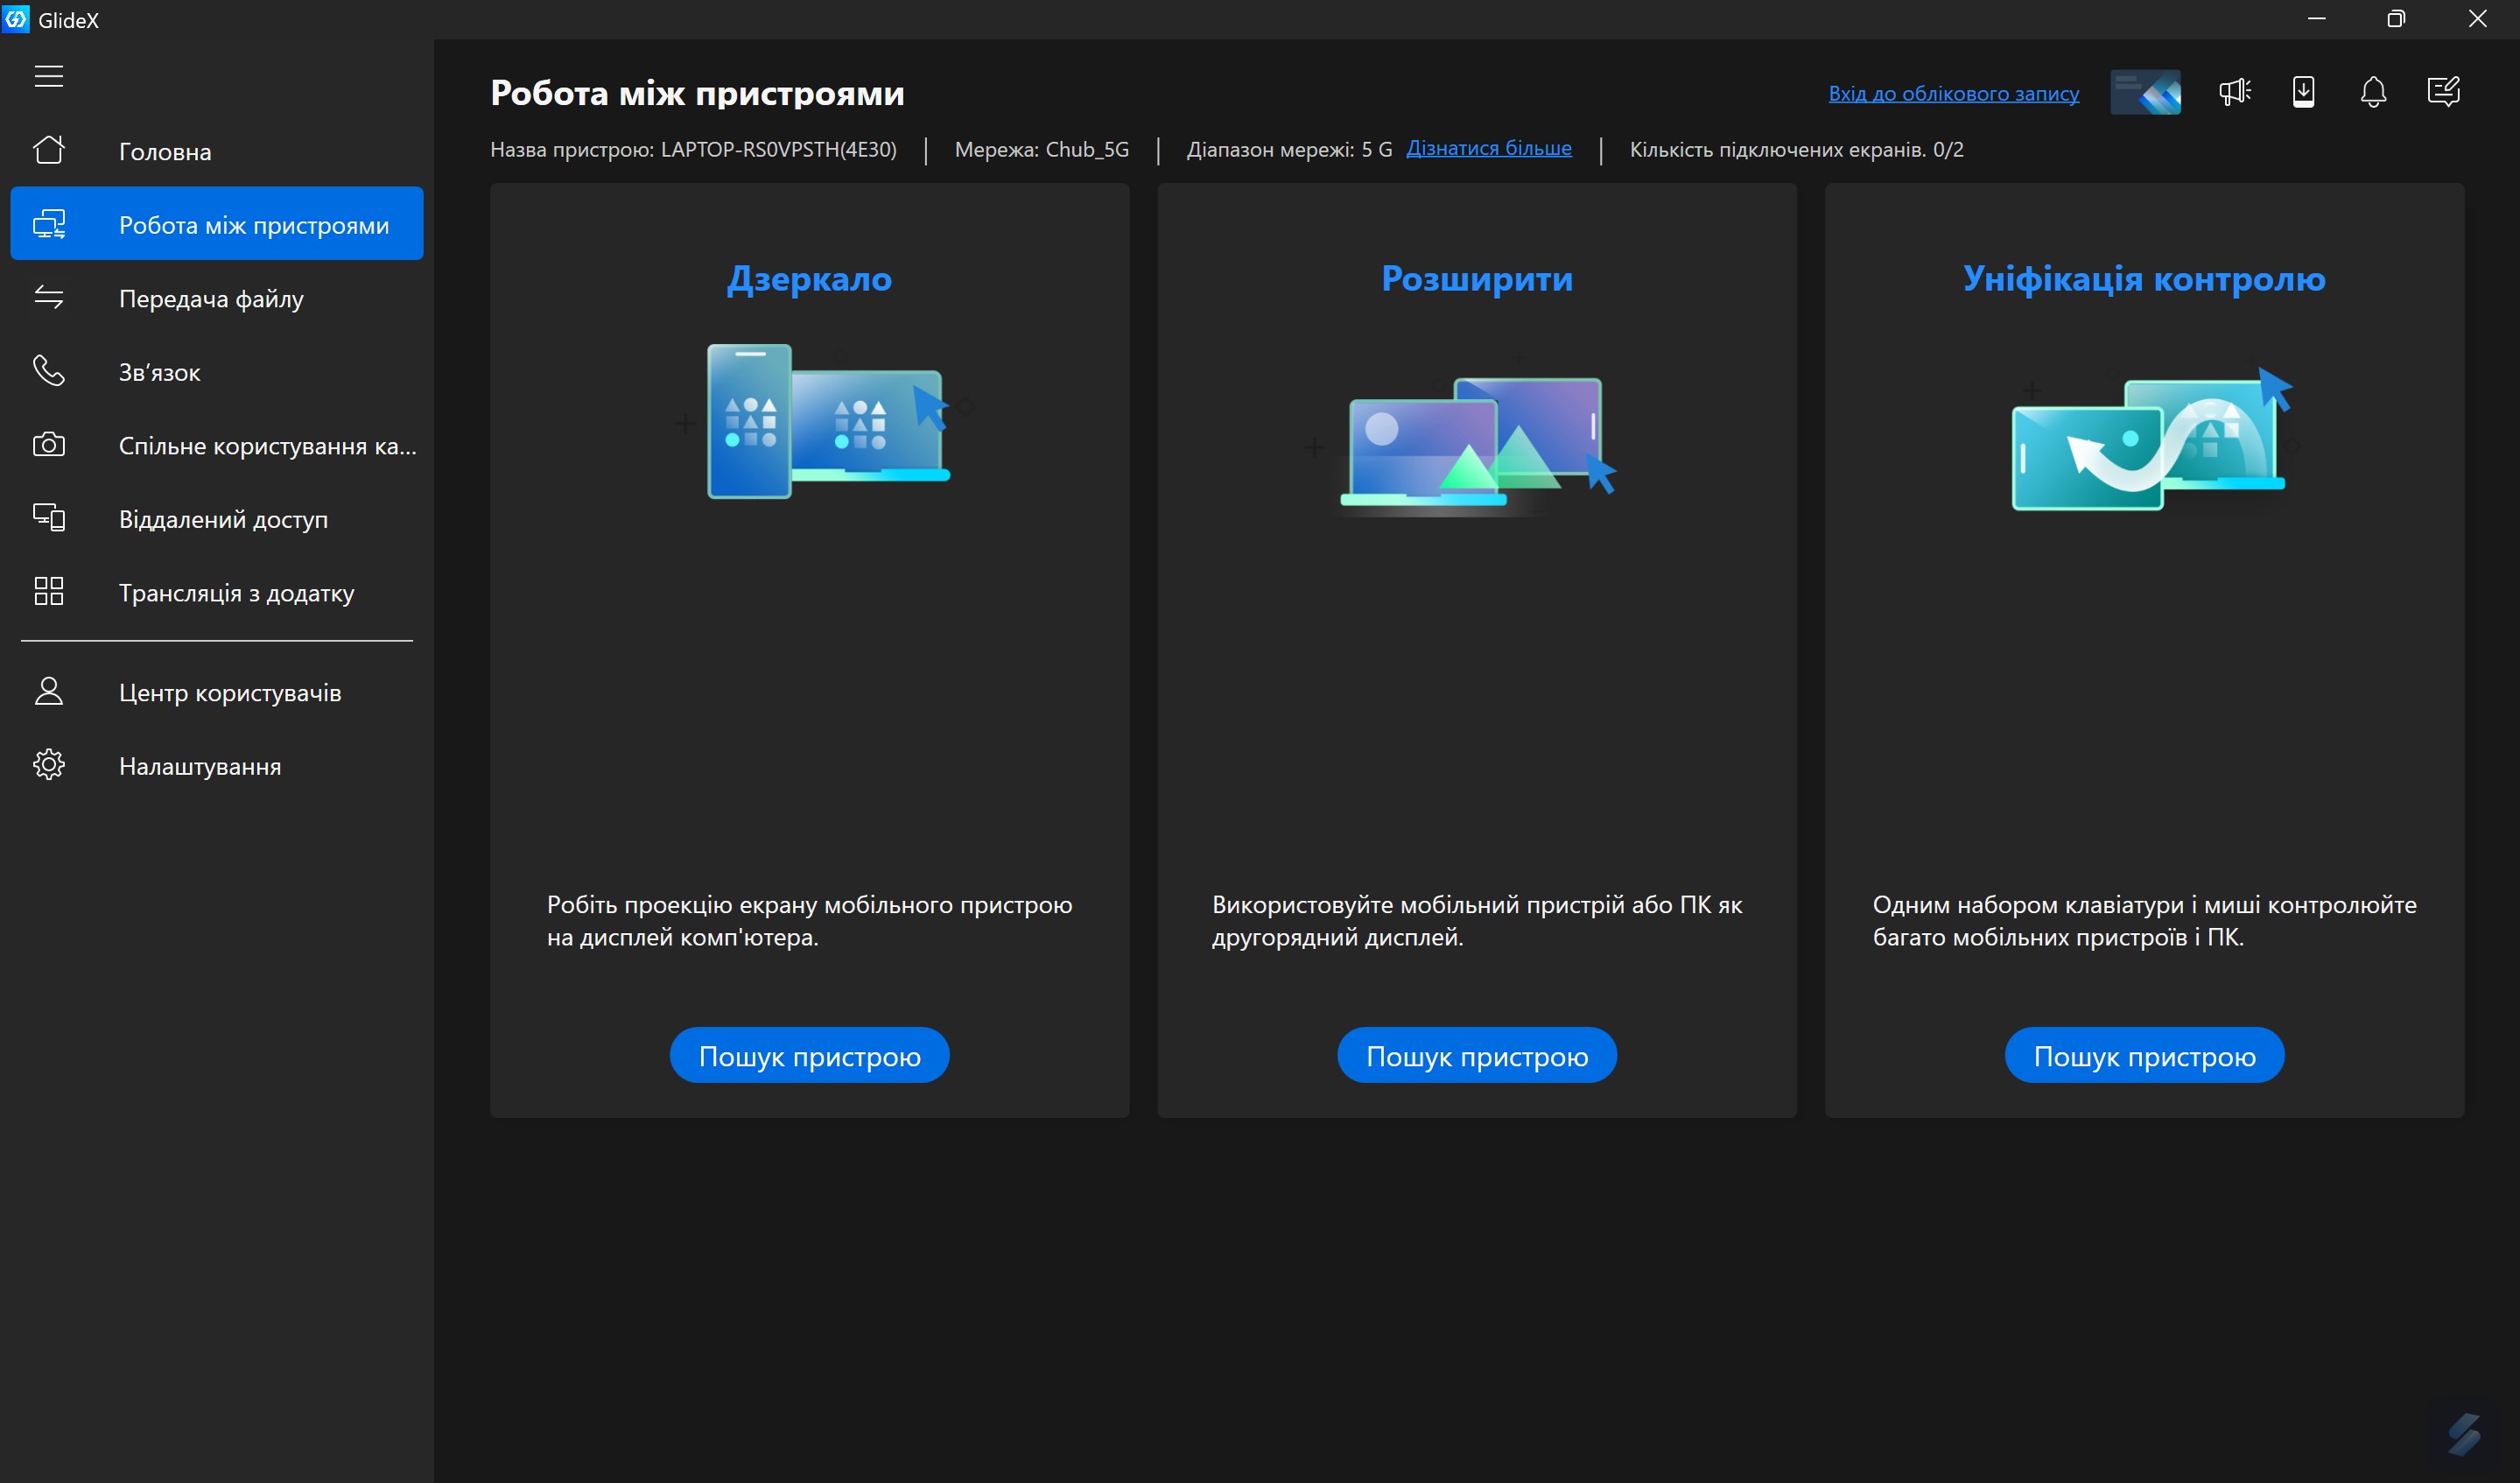Click the Діапазон мережі: 5 G text
2520x1483 pixels.
coord(1289,149)
